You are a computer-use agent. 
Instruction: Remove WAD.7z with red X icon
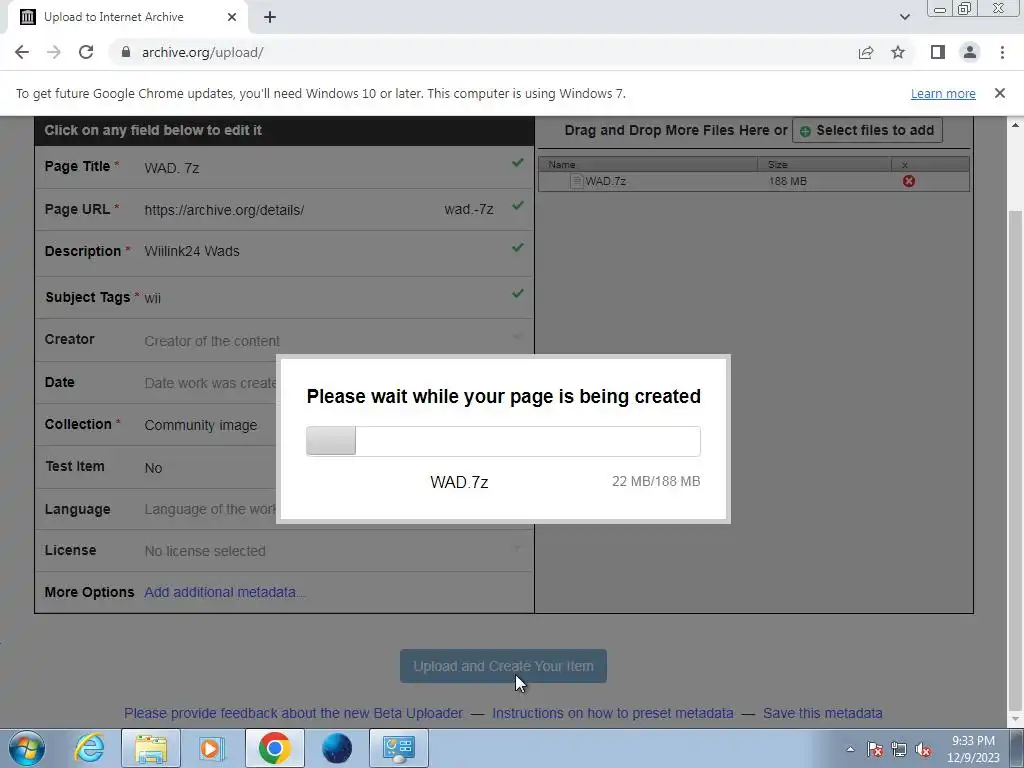click(x=908, y=181)
